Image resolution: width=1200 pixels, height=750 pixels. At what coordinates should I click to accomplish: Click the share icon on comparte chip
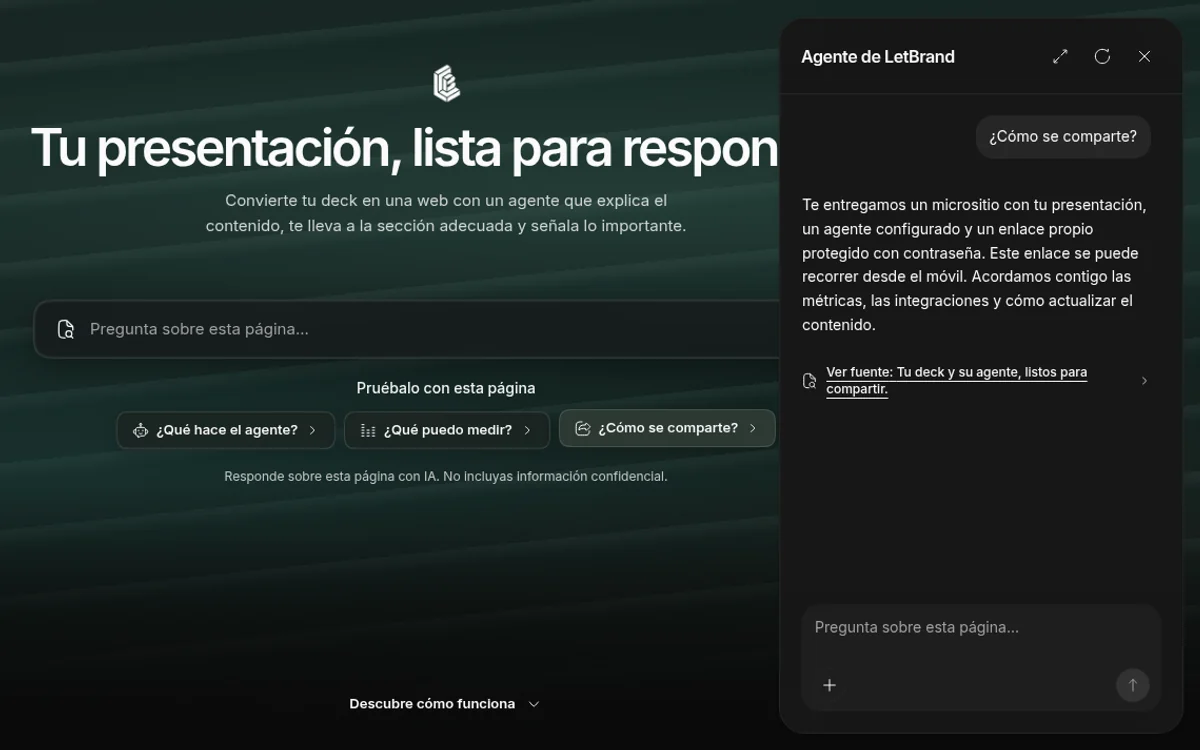(x=583, y=428)
